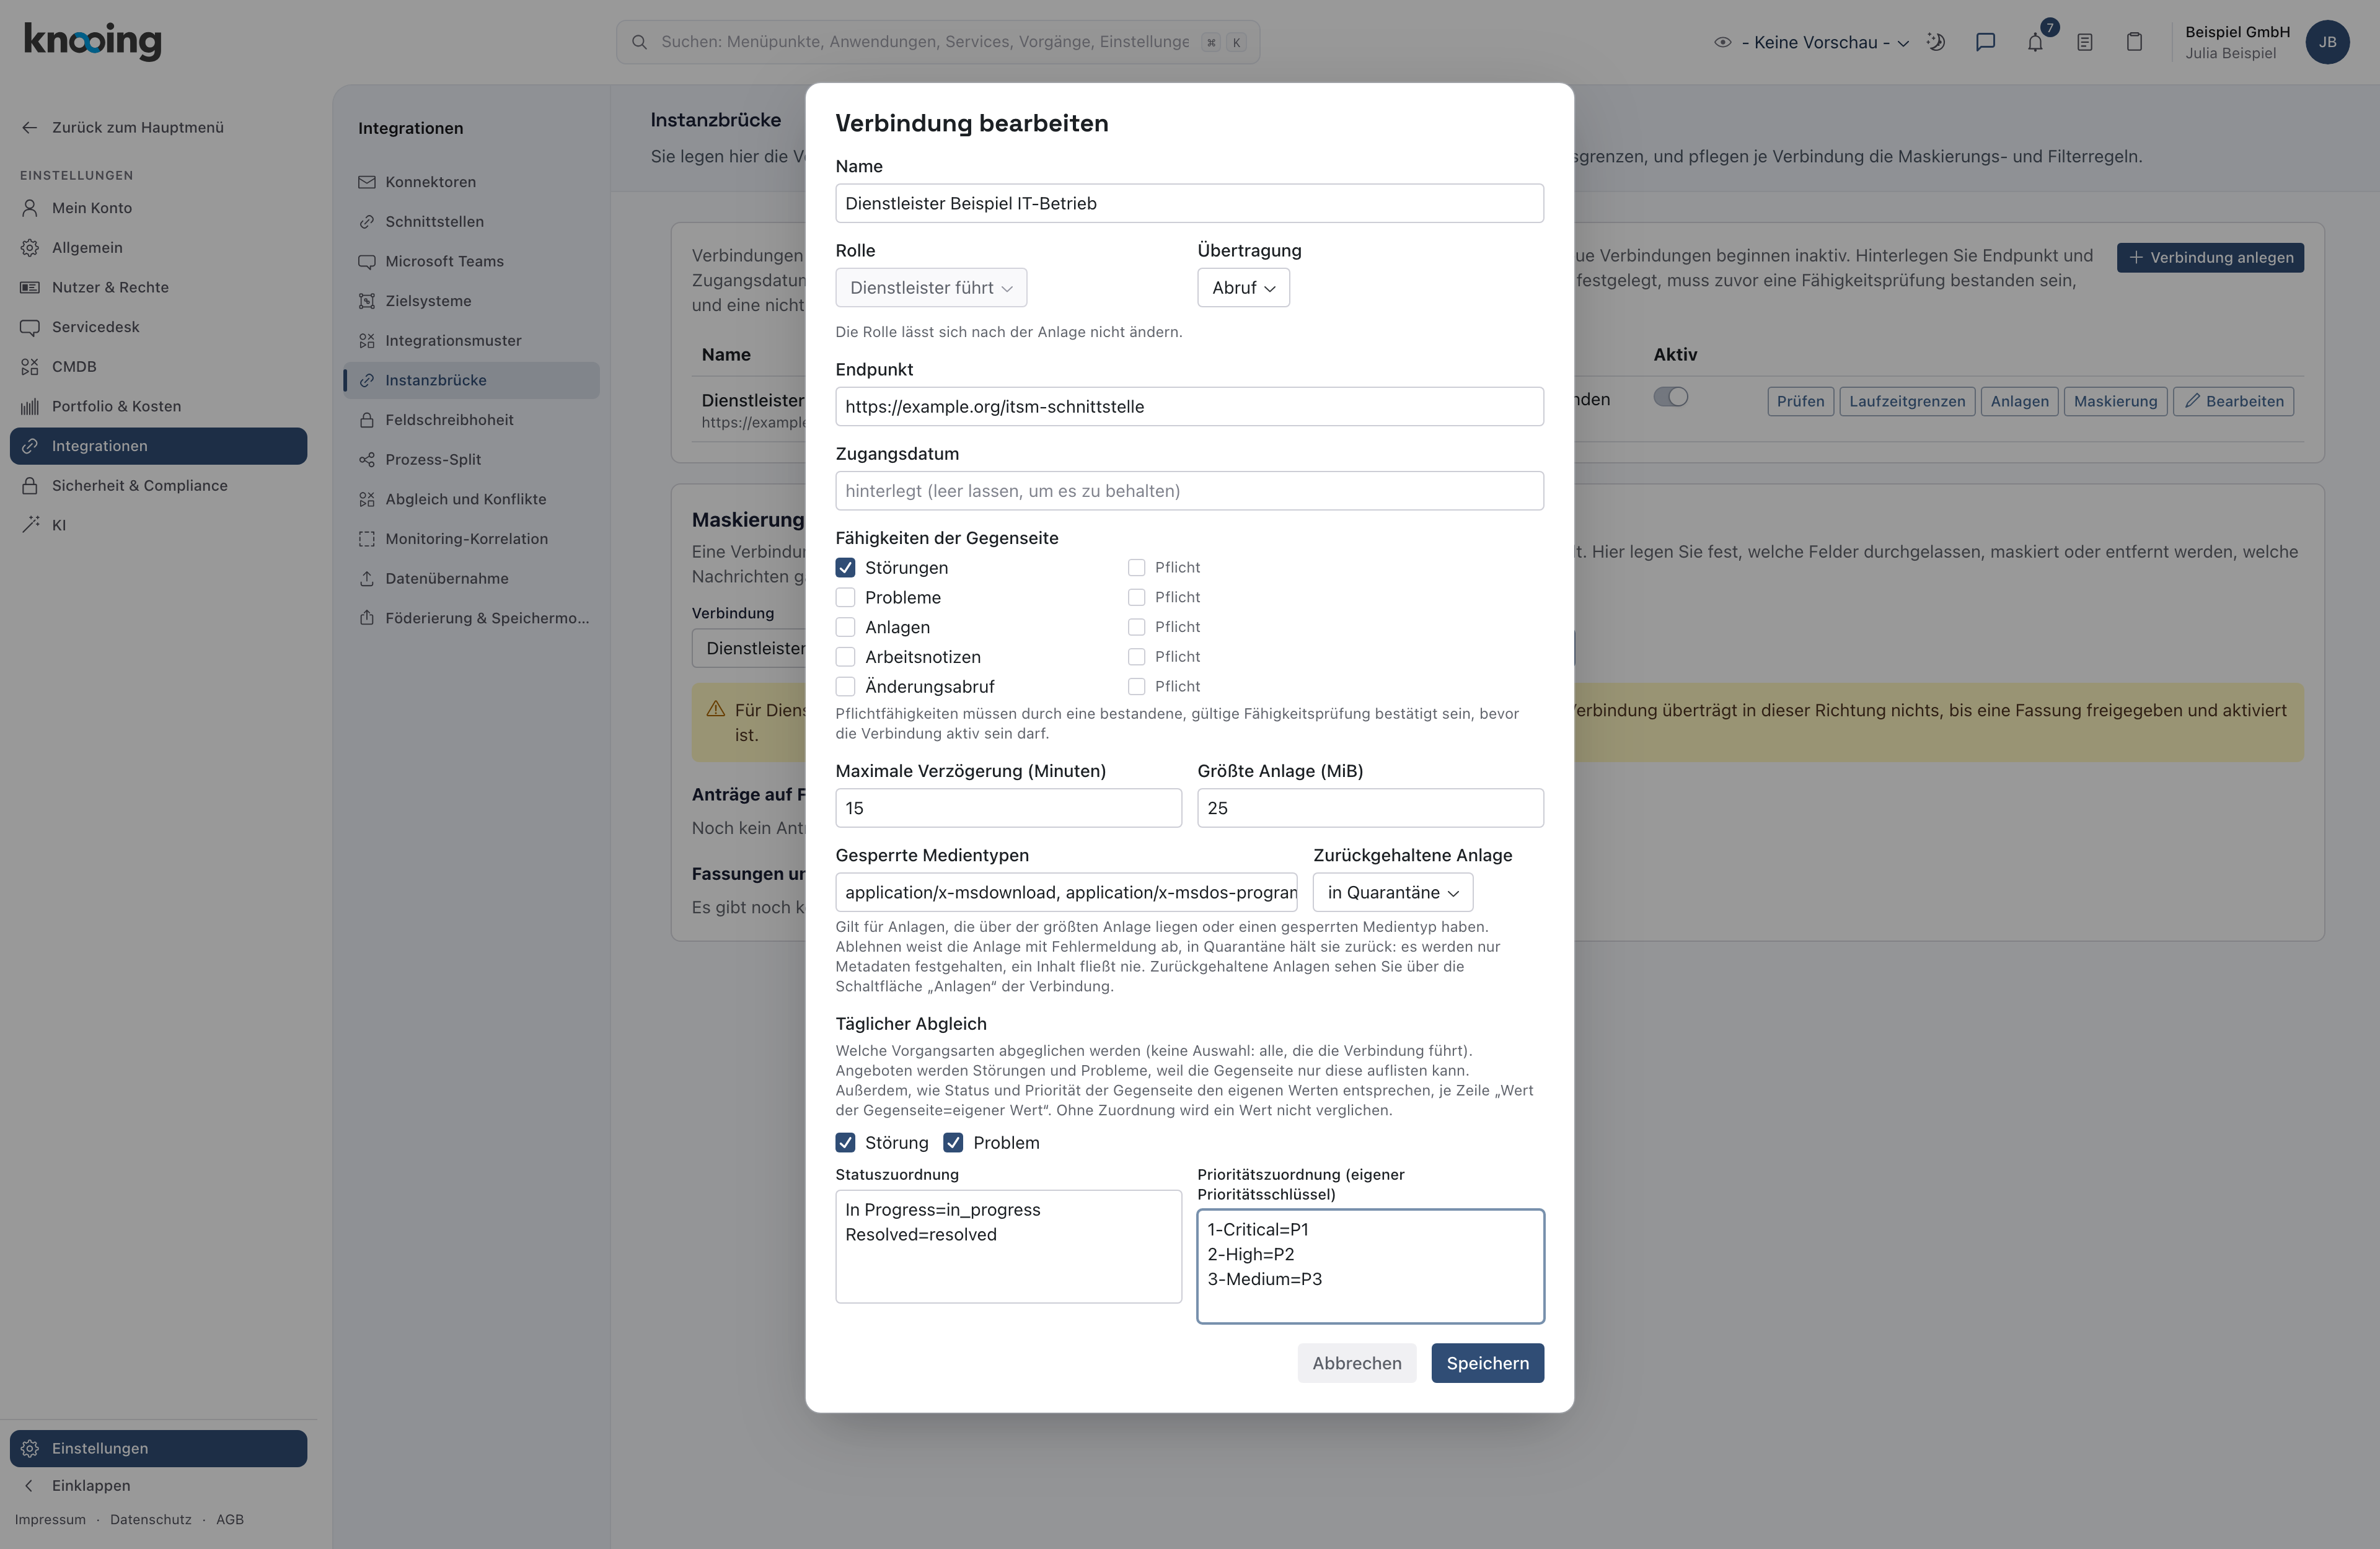
Task: Click the Portfolio & Kosten chart icon
Action: pos(30,406)
